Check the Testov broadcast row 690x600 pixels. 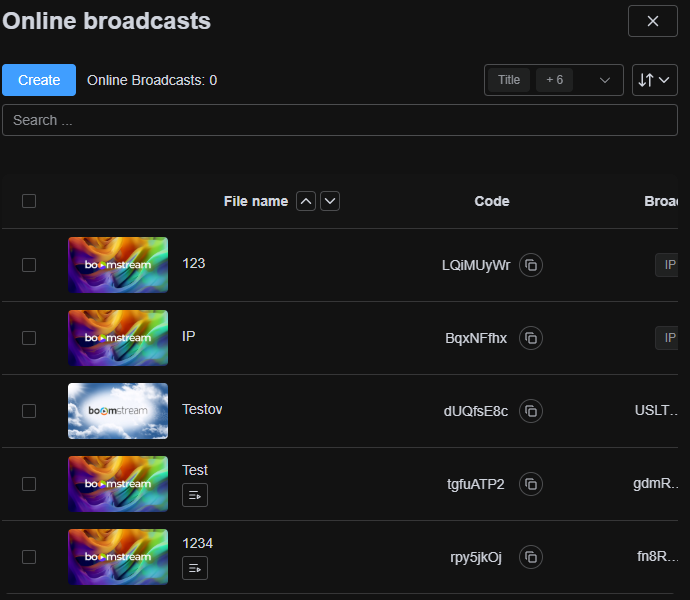pyautogui.click(x=29, y=411)
